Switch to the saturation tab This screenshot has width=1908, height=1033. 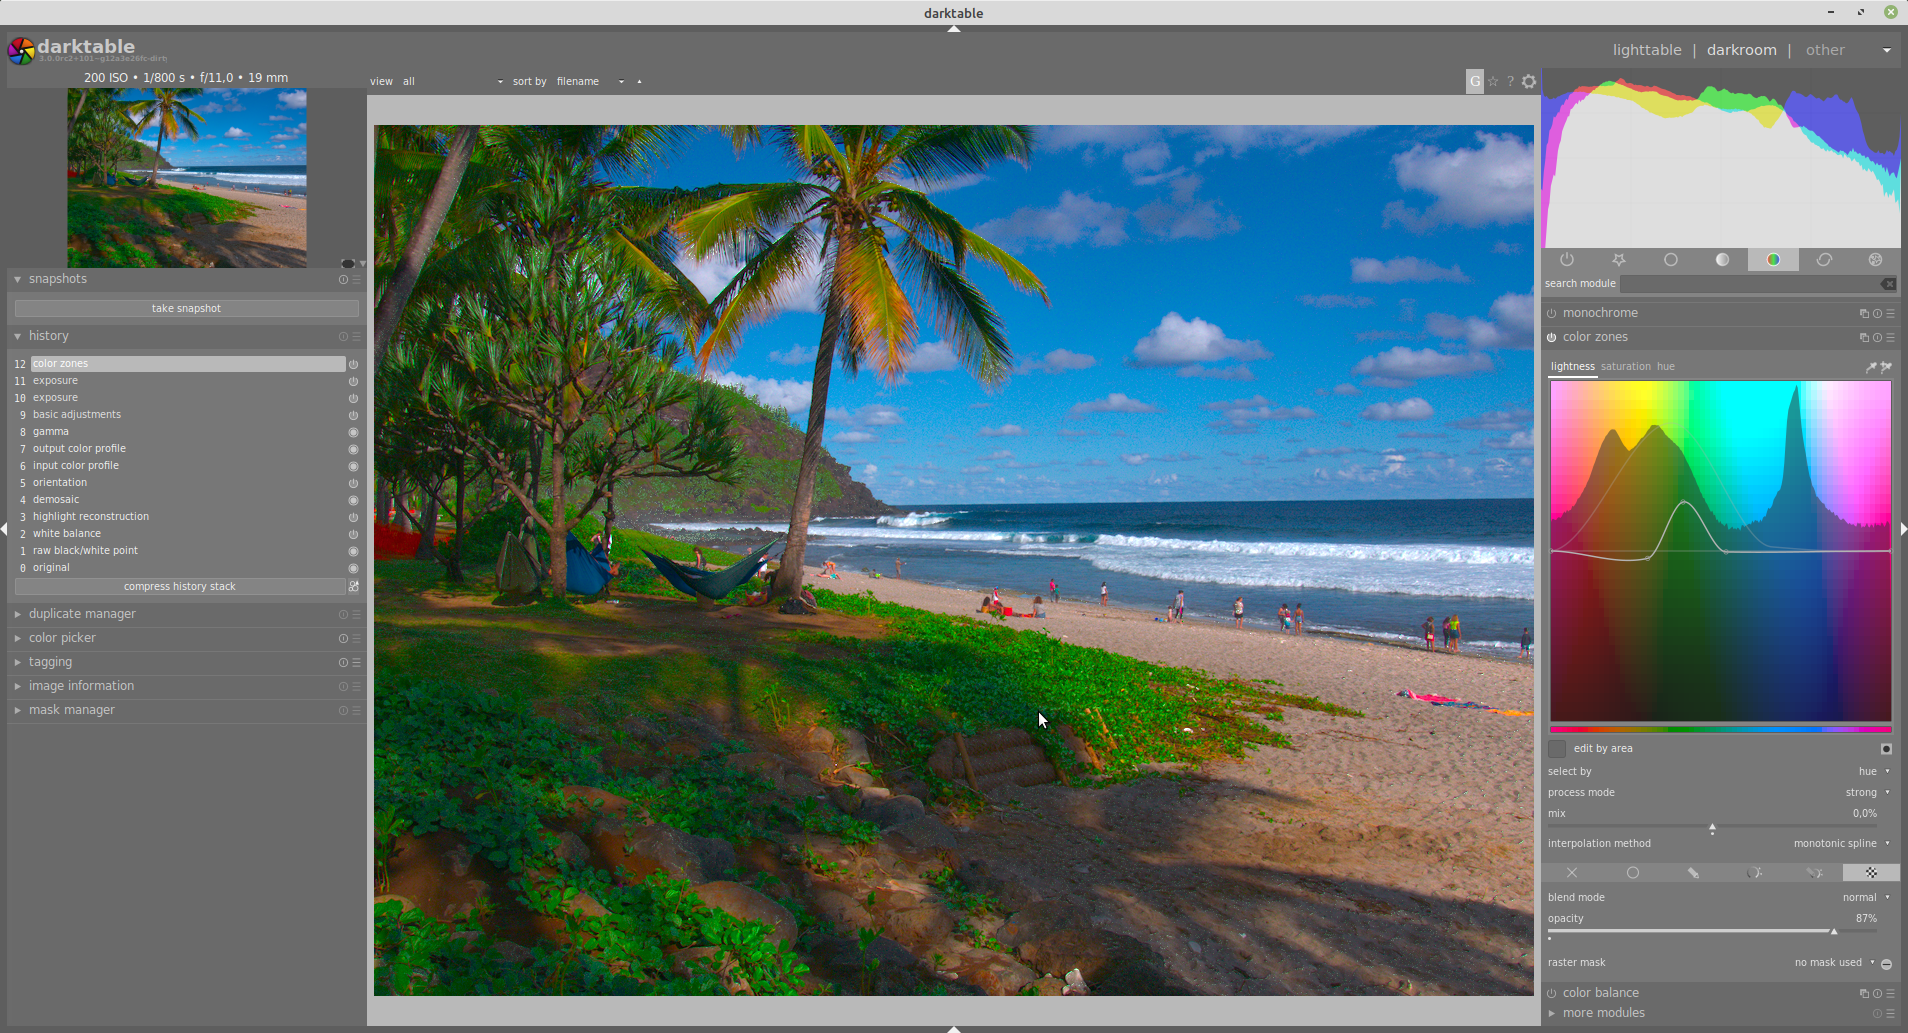pyautogui.click(x=1626, y=367)
